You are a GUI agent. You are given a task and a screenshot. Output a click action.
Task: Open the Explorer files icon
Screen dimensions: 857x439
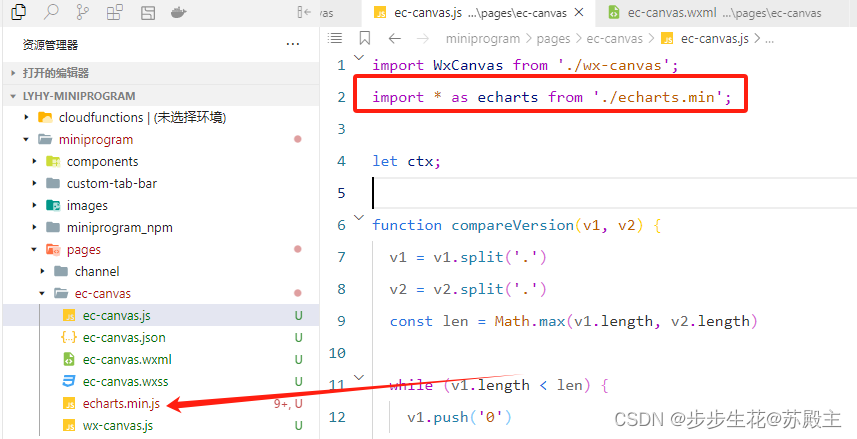19,11
